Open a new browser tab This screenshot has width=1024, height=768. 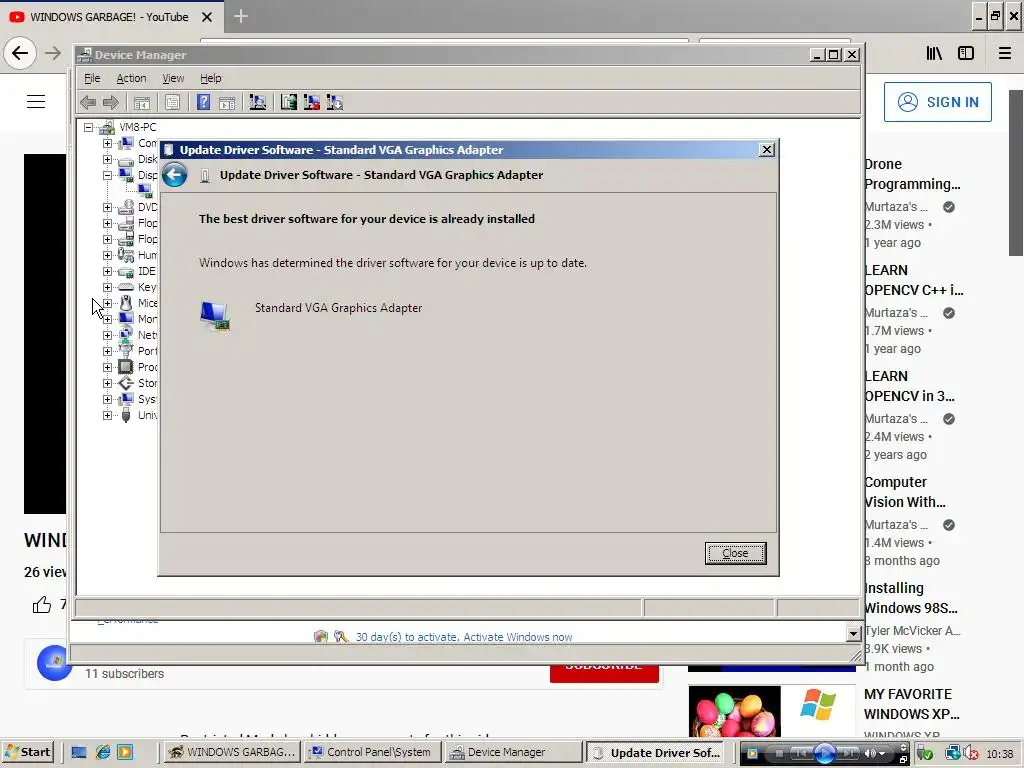click(x=240, y=16)
